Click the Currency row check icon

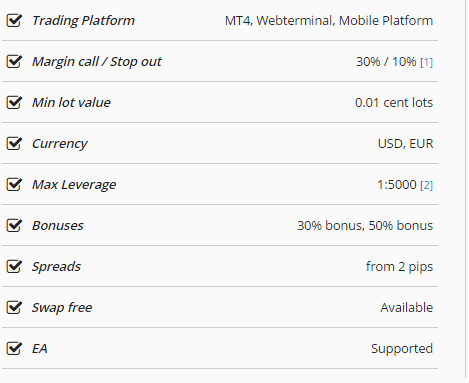14,144
